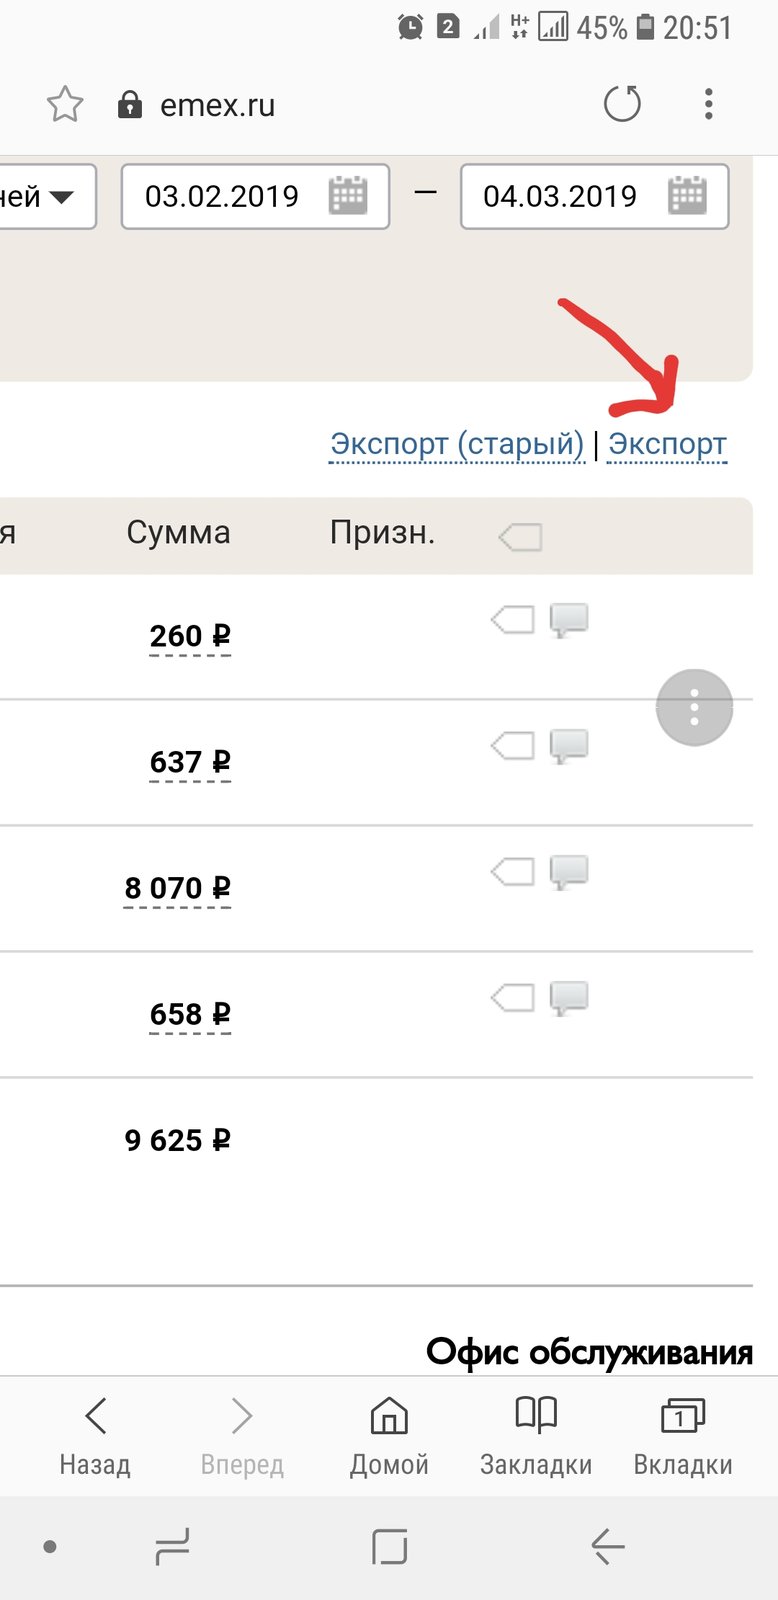Open Закладки bookmarks

tap(536, 1437)
